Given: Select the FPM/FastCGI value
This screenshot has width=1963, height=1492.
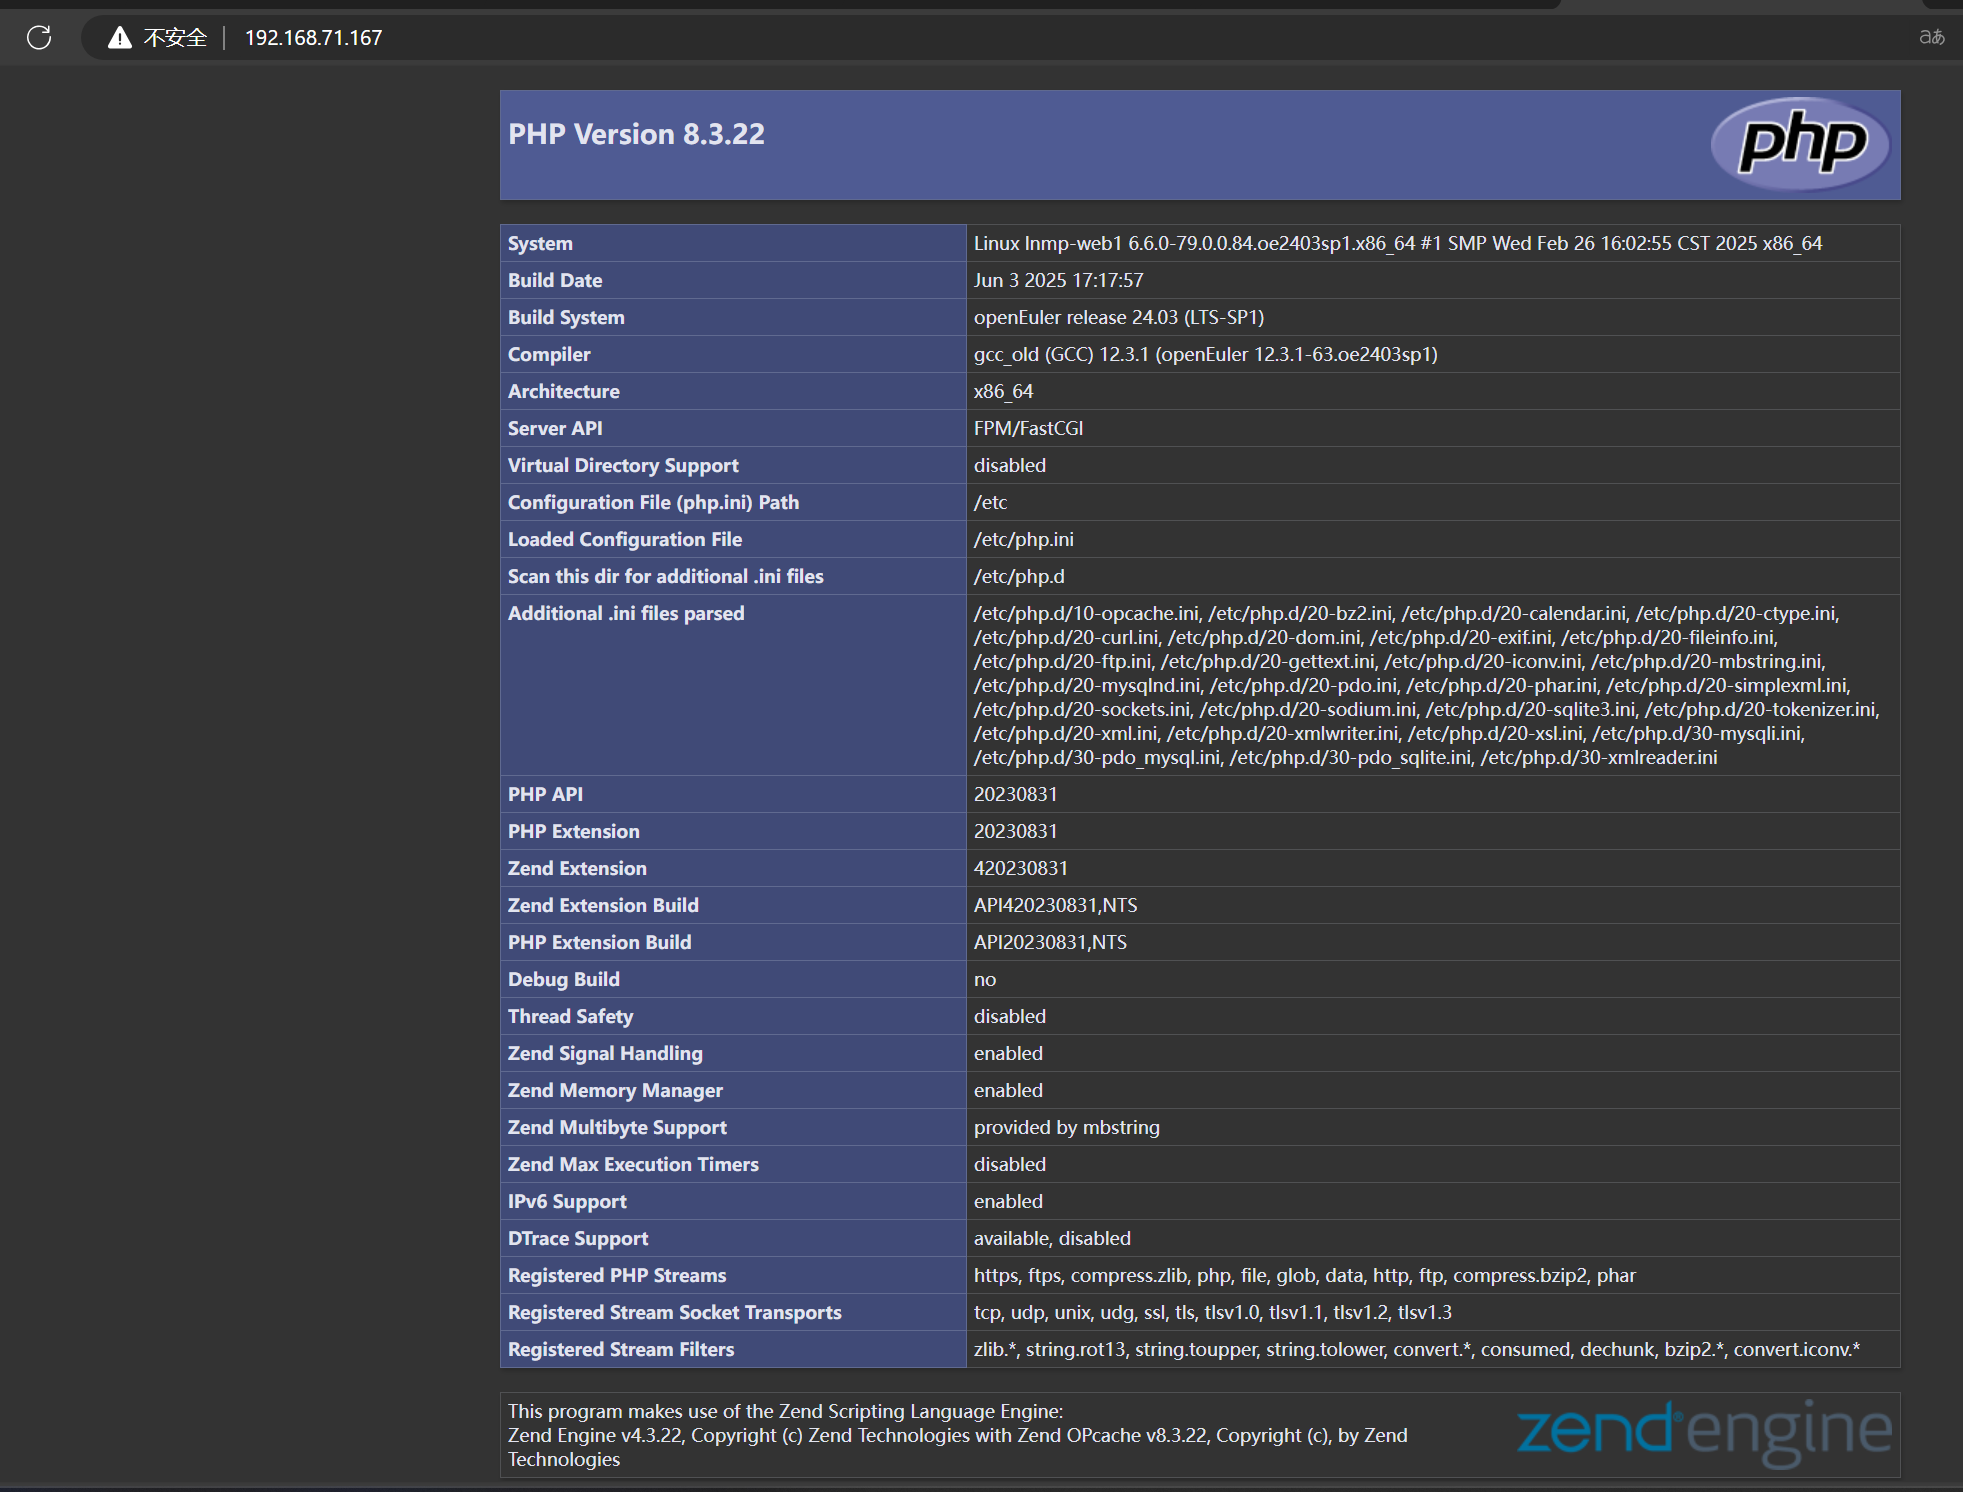Looking at the screenshot, I should pos(1029,428).
